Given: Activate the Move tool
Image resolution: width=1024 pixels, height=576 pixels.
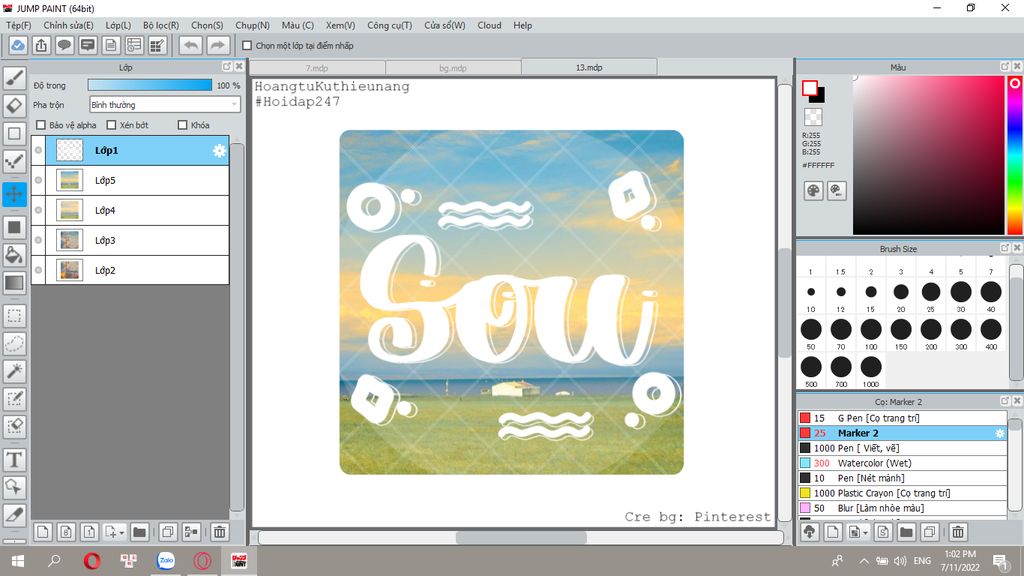Looking at the screenshot, I should click(14, 194).
